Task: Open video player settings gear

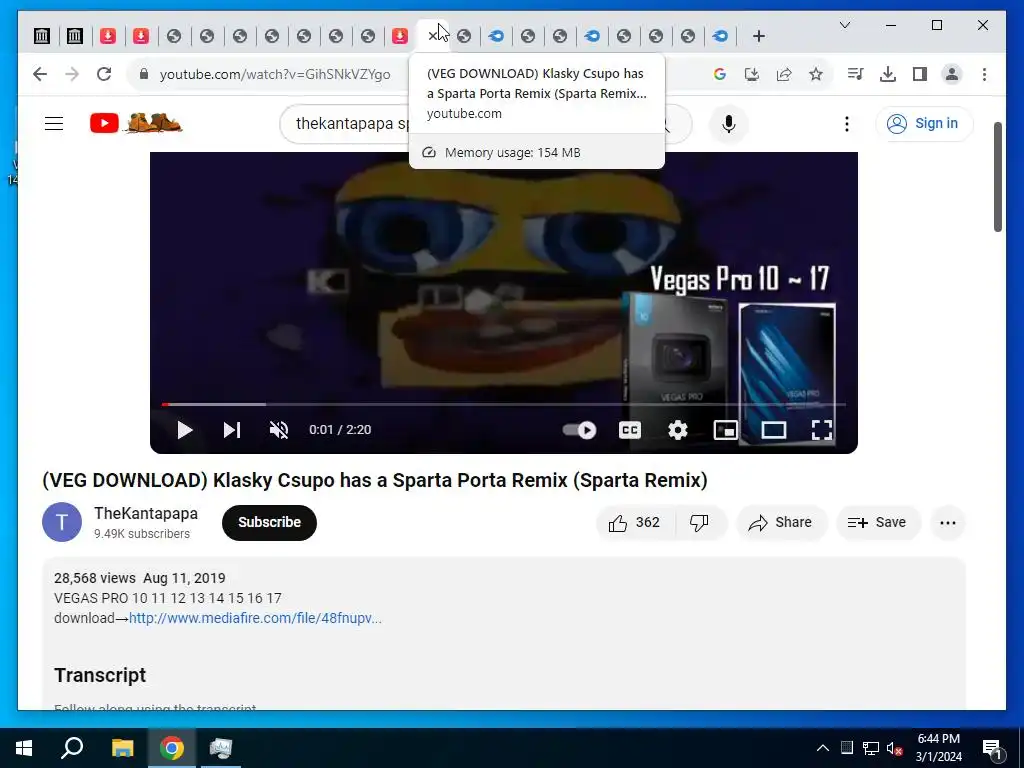Action: pyautogui.click(x=678, y=430)
